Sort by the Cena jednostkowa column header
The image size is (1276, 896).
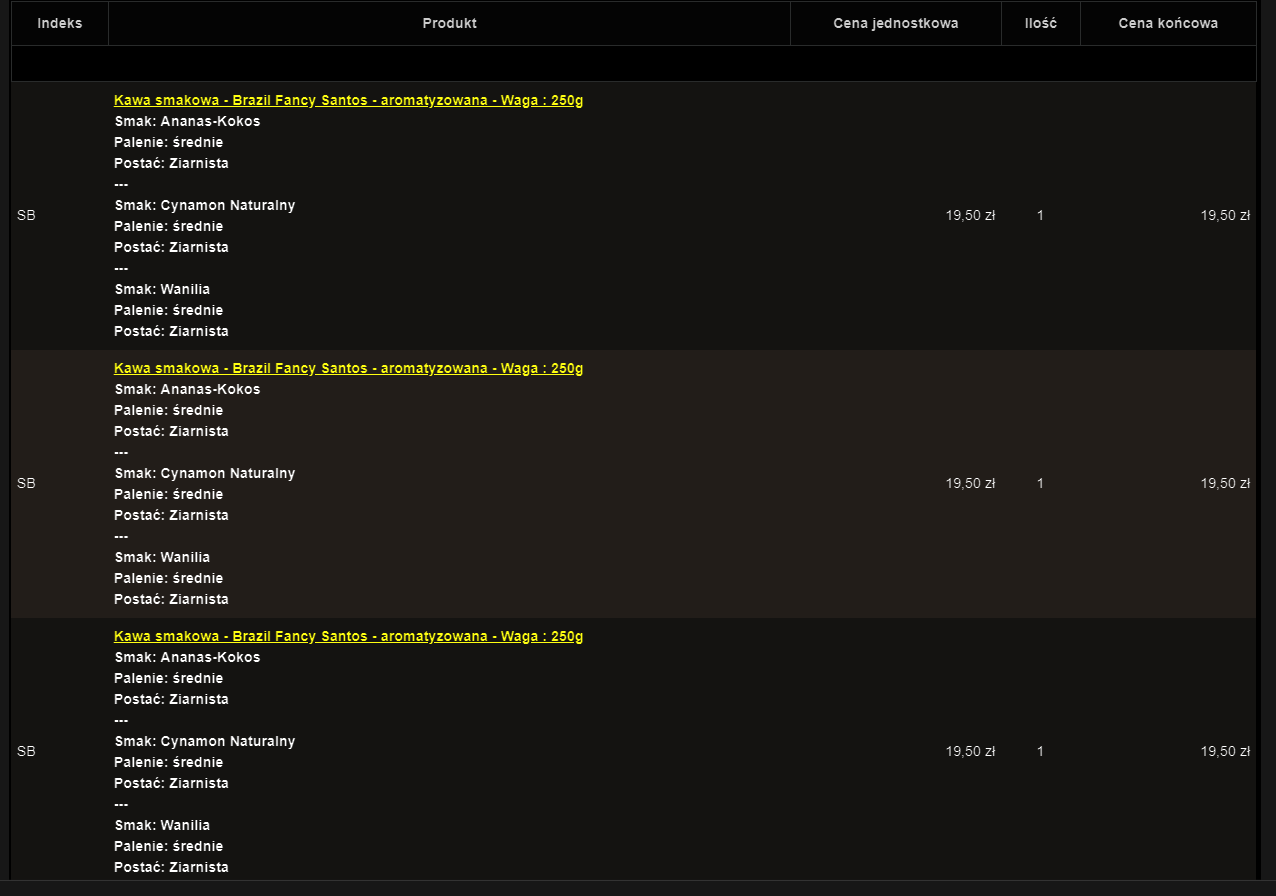[895, 22]
